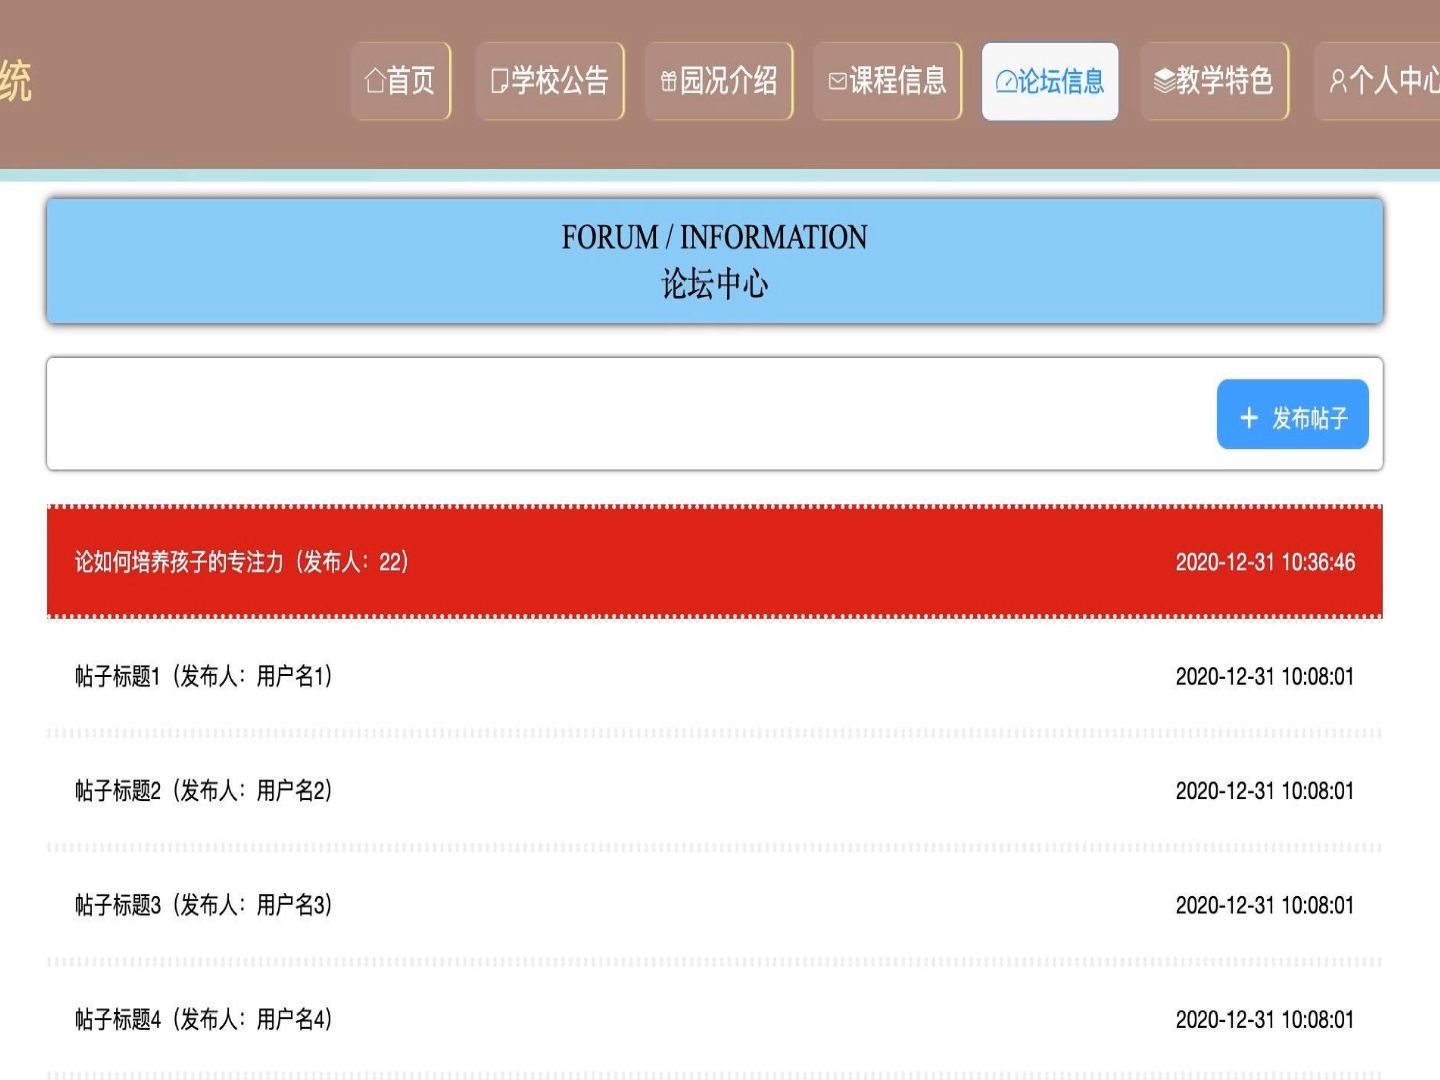
Task: Click the 10:08:01 timestamp on 帖子标题1 row
Action: point(1265,677)
